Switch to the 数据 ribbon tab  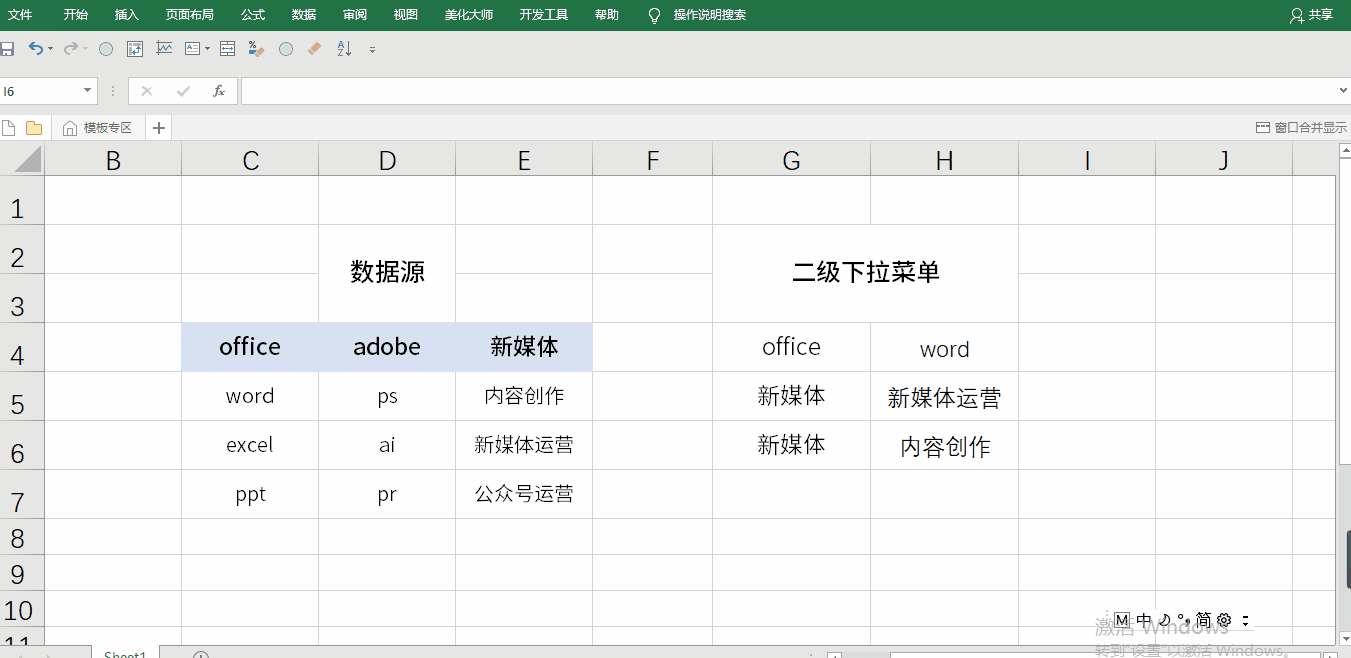(x=303, y=14)
